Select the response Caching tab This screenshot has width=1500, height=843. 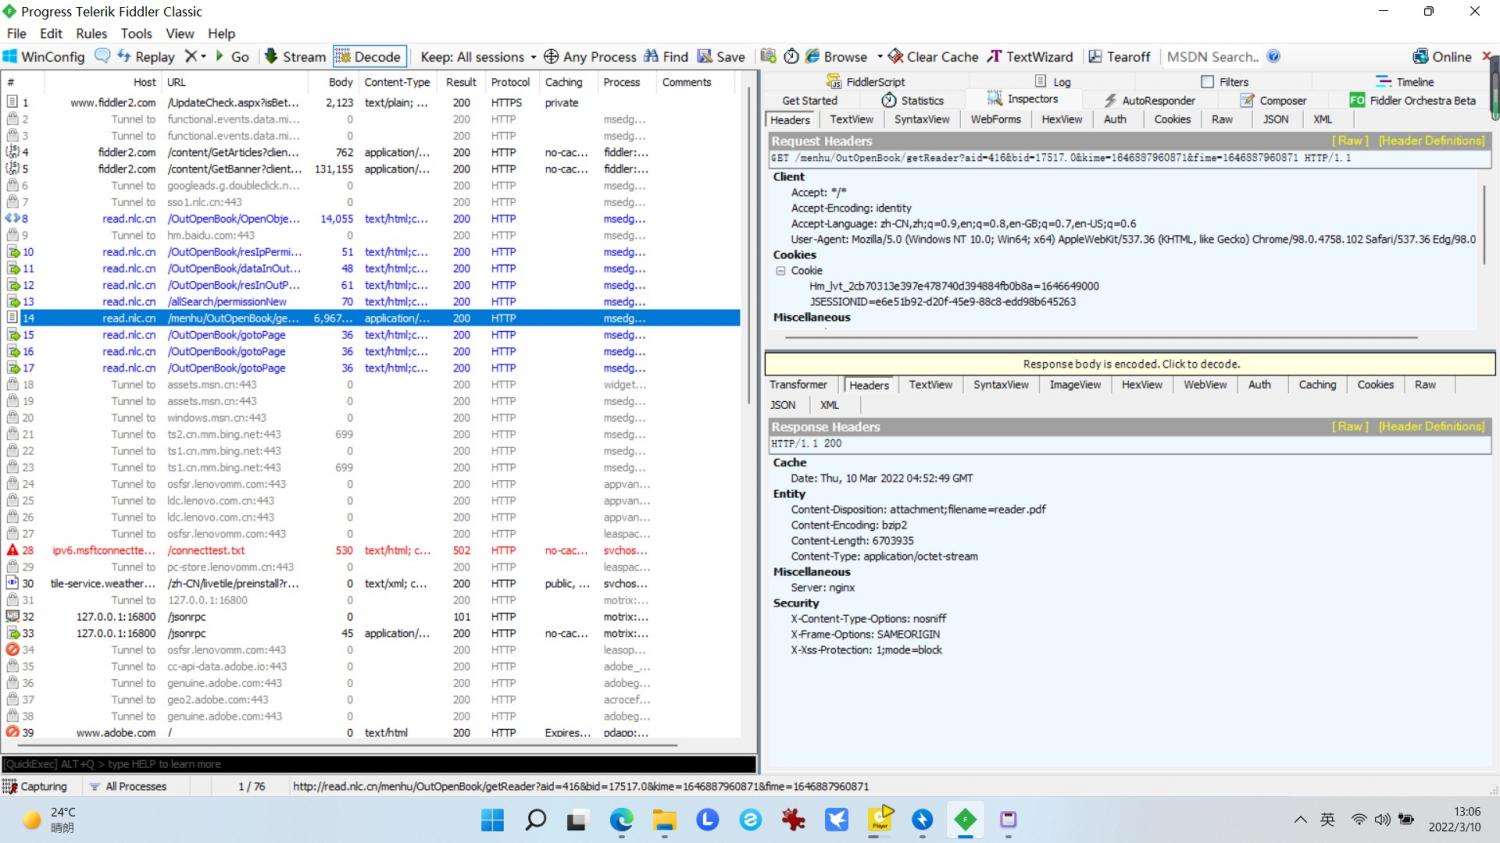[x=1317, y=385]
